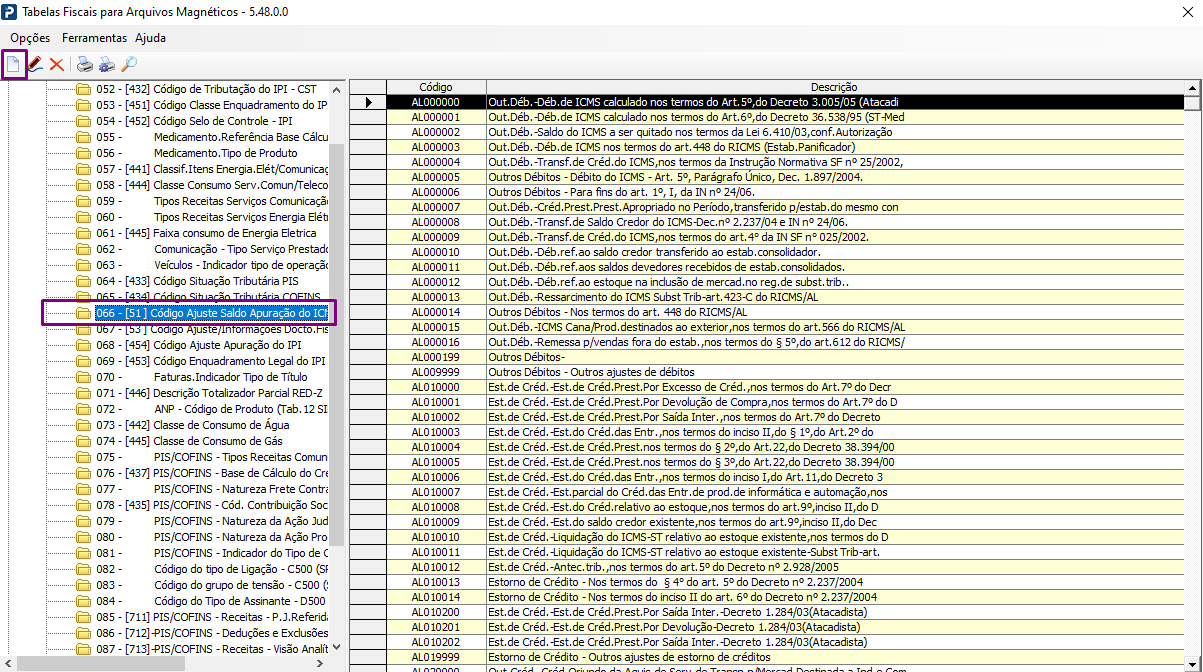Image resolution: width=1203 pixels, height=672 pixels.
Task: Click row selector arrow for AL000000
Action: 369,102
